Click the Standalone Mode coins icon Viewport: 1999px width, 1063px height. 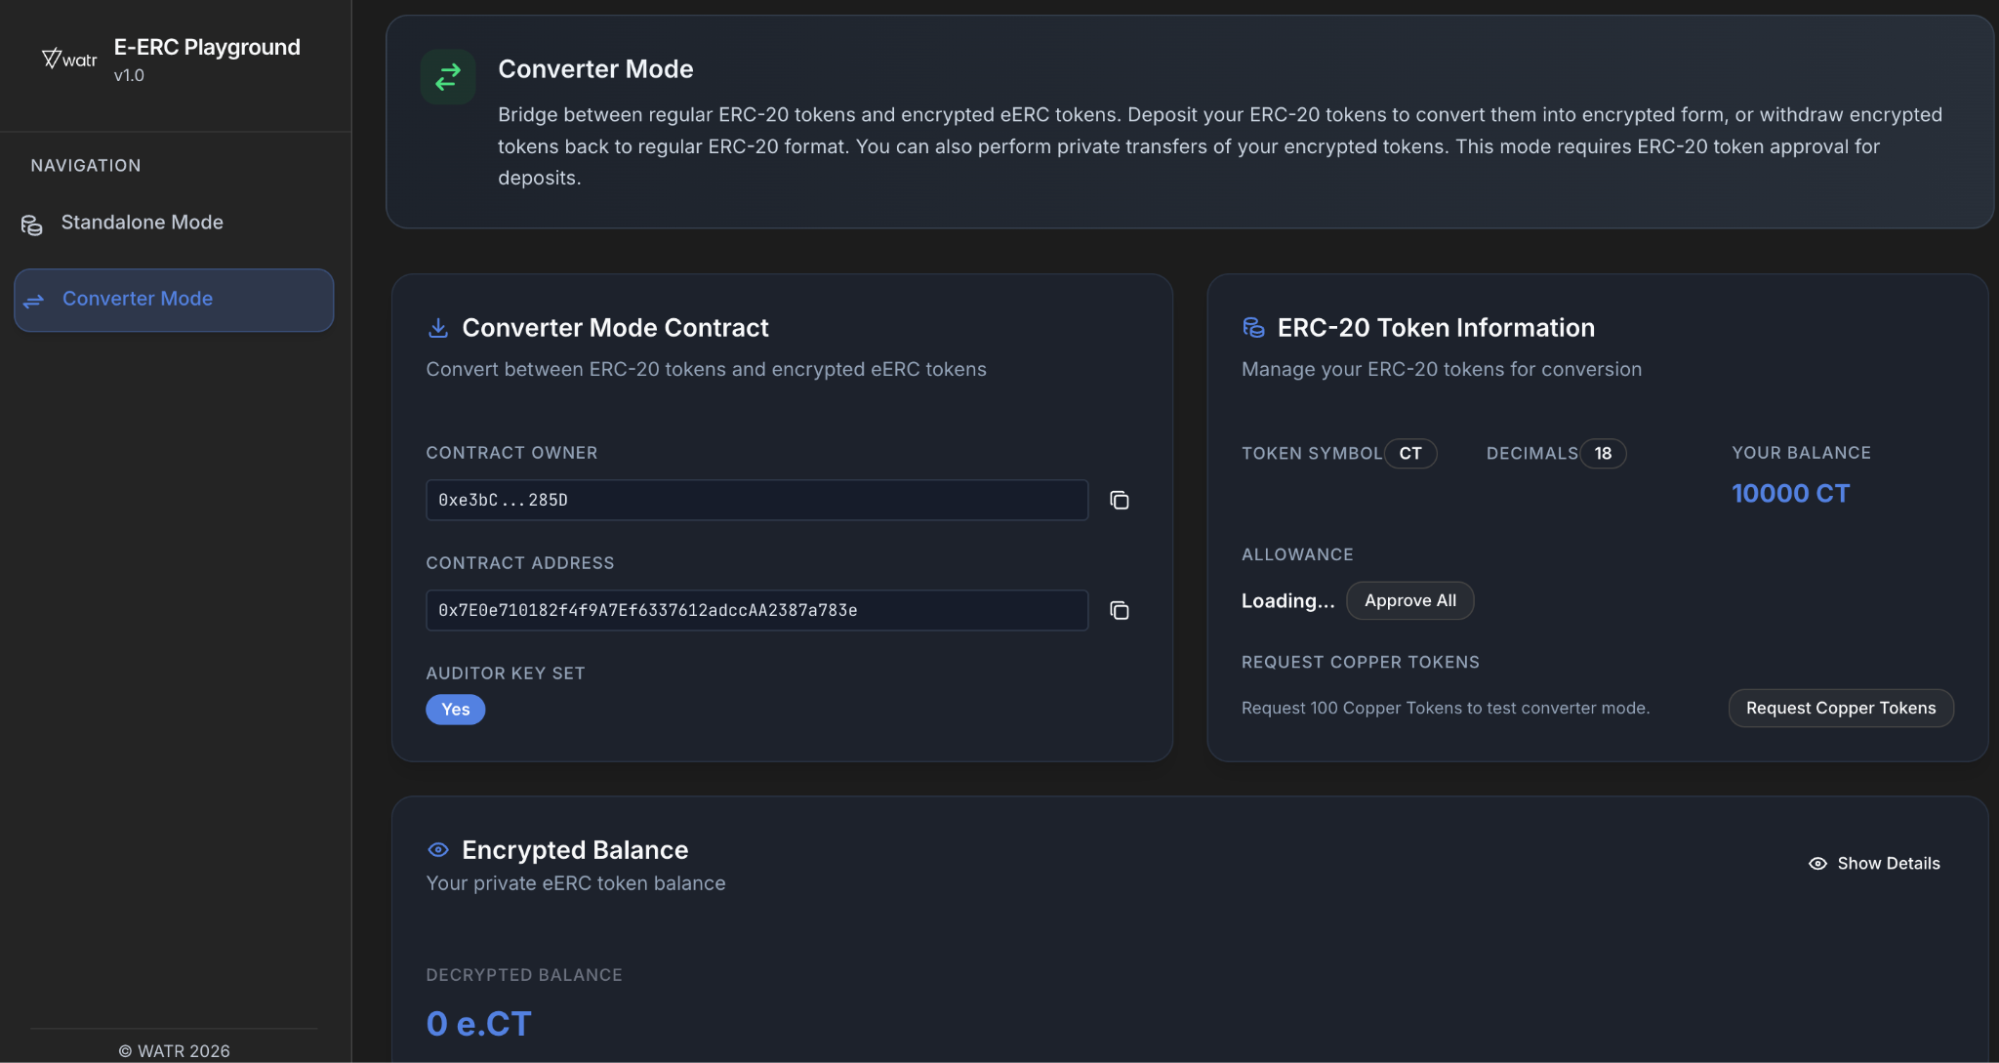[32, 224]
